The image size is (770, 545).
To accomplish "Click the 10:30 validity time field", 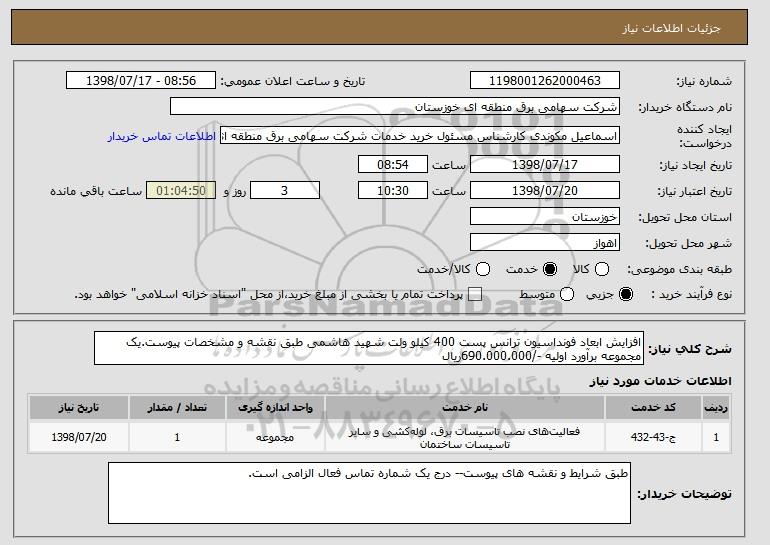I will tap(393, 190).
